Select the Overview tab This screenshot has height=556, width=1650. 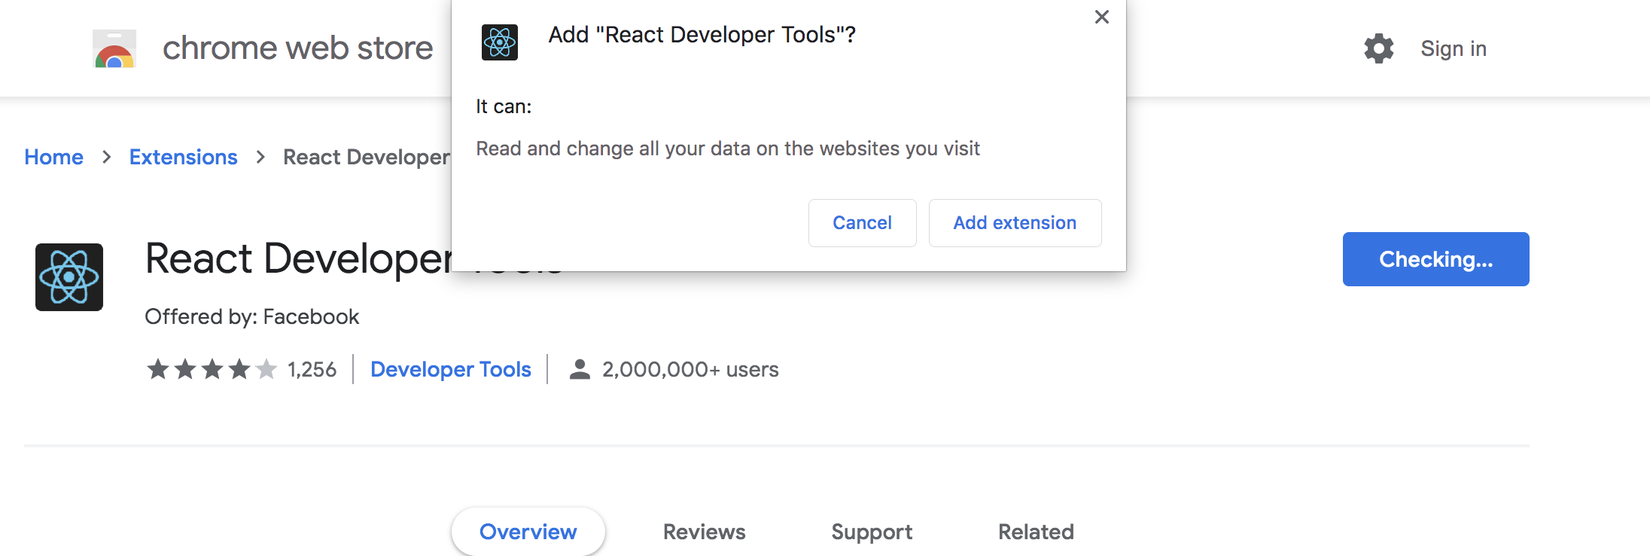point(527,531)
